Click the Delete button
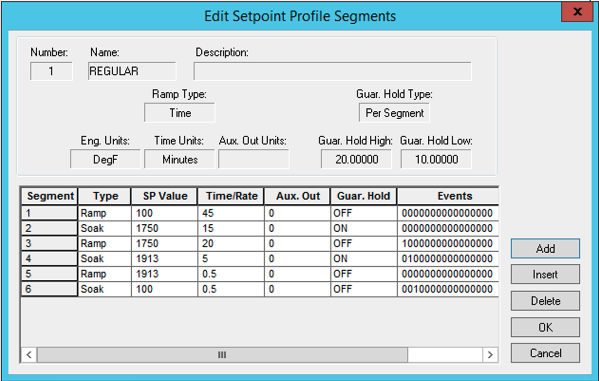The height and width of the screenshot is (381, 599). [545, 301]
